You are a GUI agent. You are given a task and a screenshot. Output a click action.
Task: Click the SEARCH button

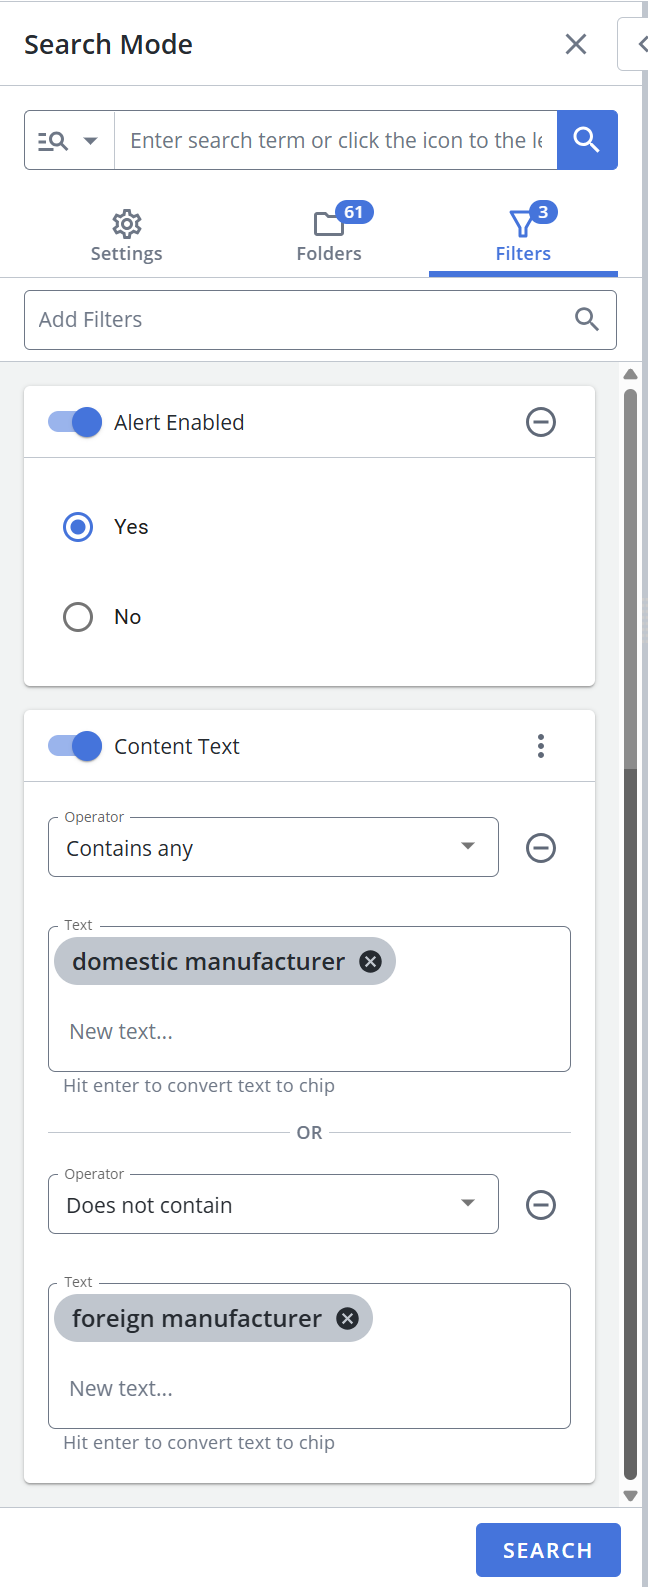point(548,1550)
